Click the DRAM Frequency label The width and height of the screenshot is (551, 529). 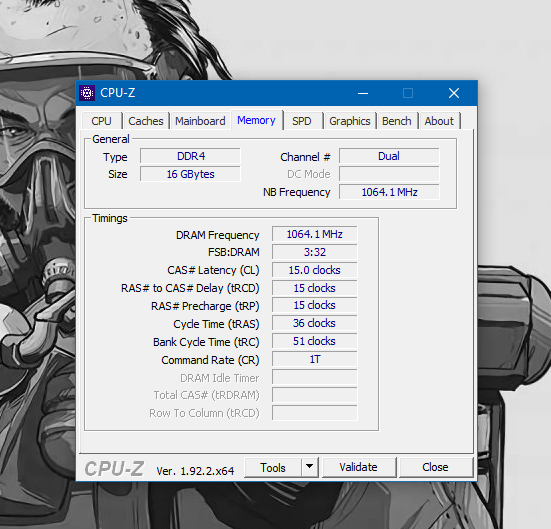tap(218, 235)
